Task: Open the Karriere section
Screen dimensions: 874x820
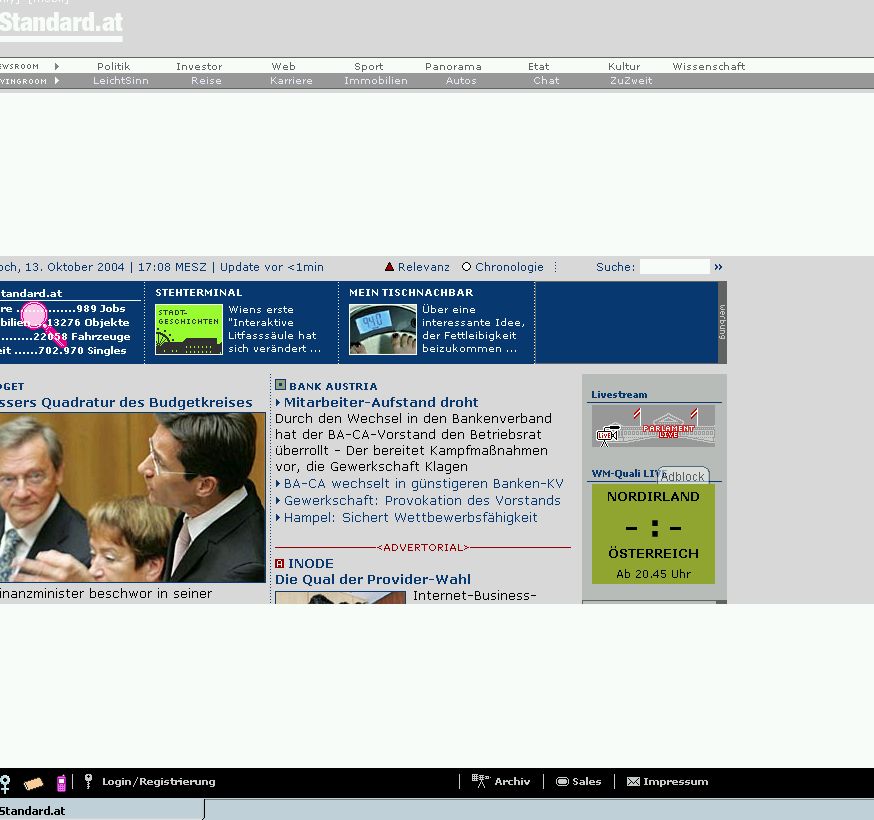Action: 291,81
